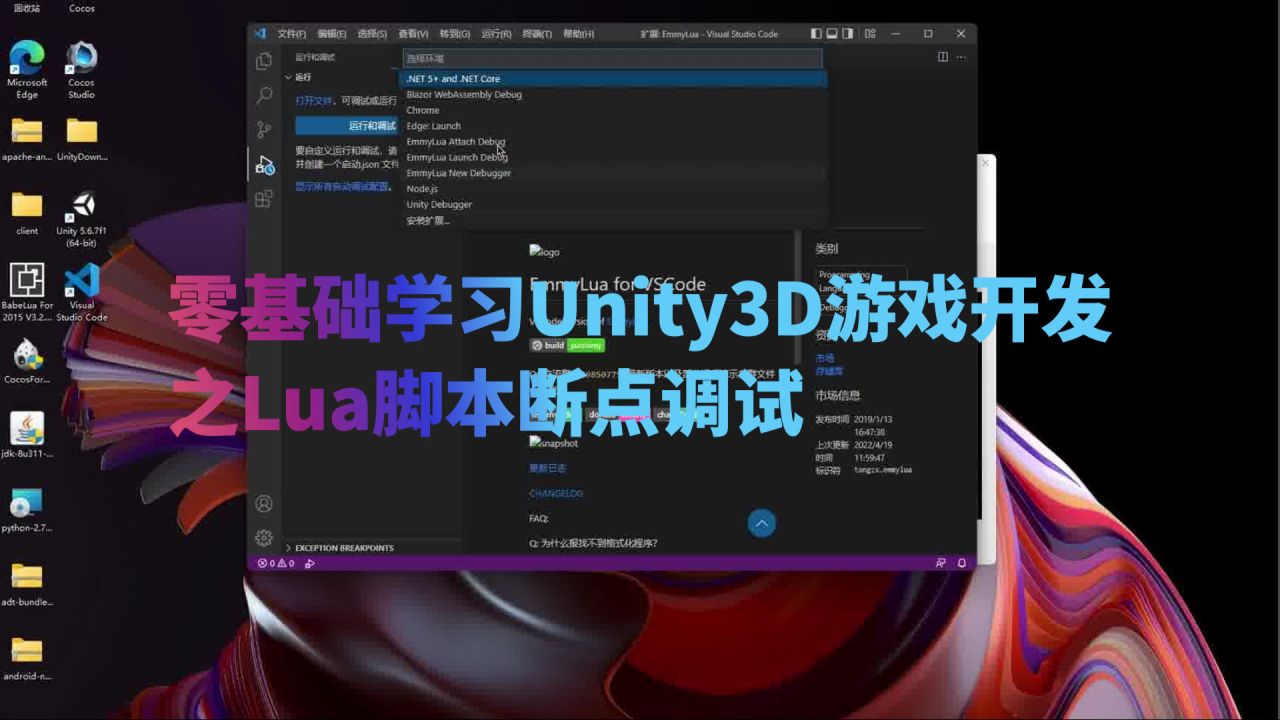Toggle secondary side bar layout button
The height and width of the screenshot is (720, 1280).
coord(849,33)
